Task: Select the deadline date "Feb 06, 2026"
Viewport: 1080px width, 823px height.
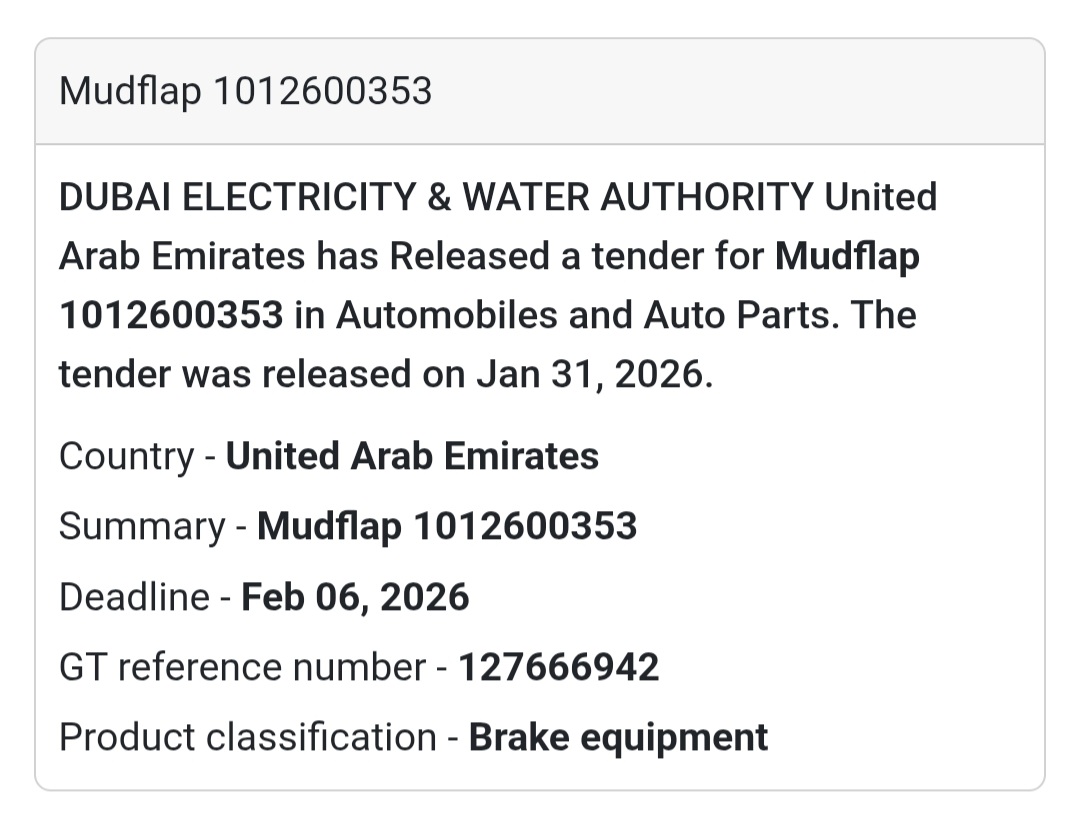Action: tap(355, 597)
